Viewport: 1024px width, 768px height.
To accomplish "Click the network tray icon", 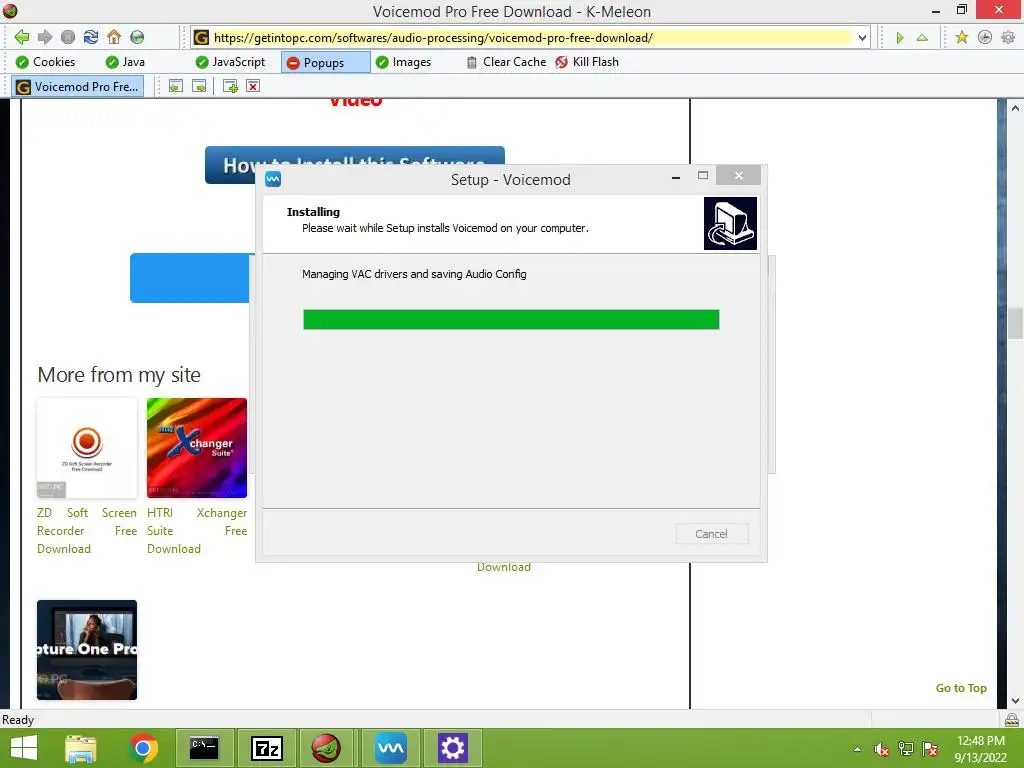I will [906, 749].
